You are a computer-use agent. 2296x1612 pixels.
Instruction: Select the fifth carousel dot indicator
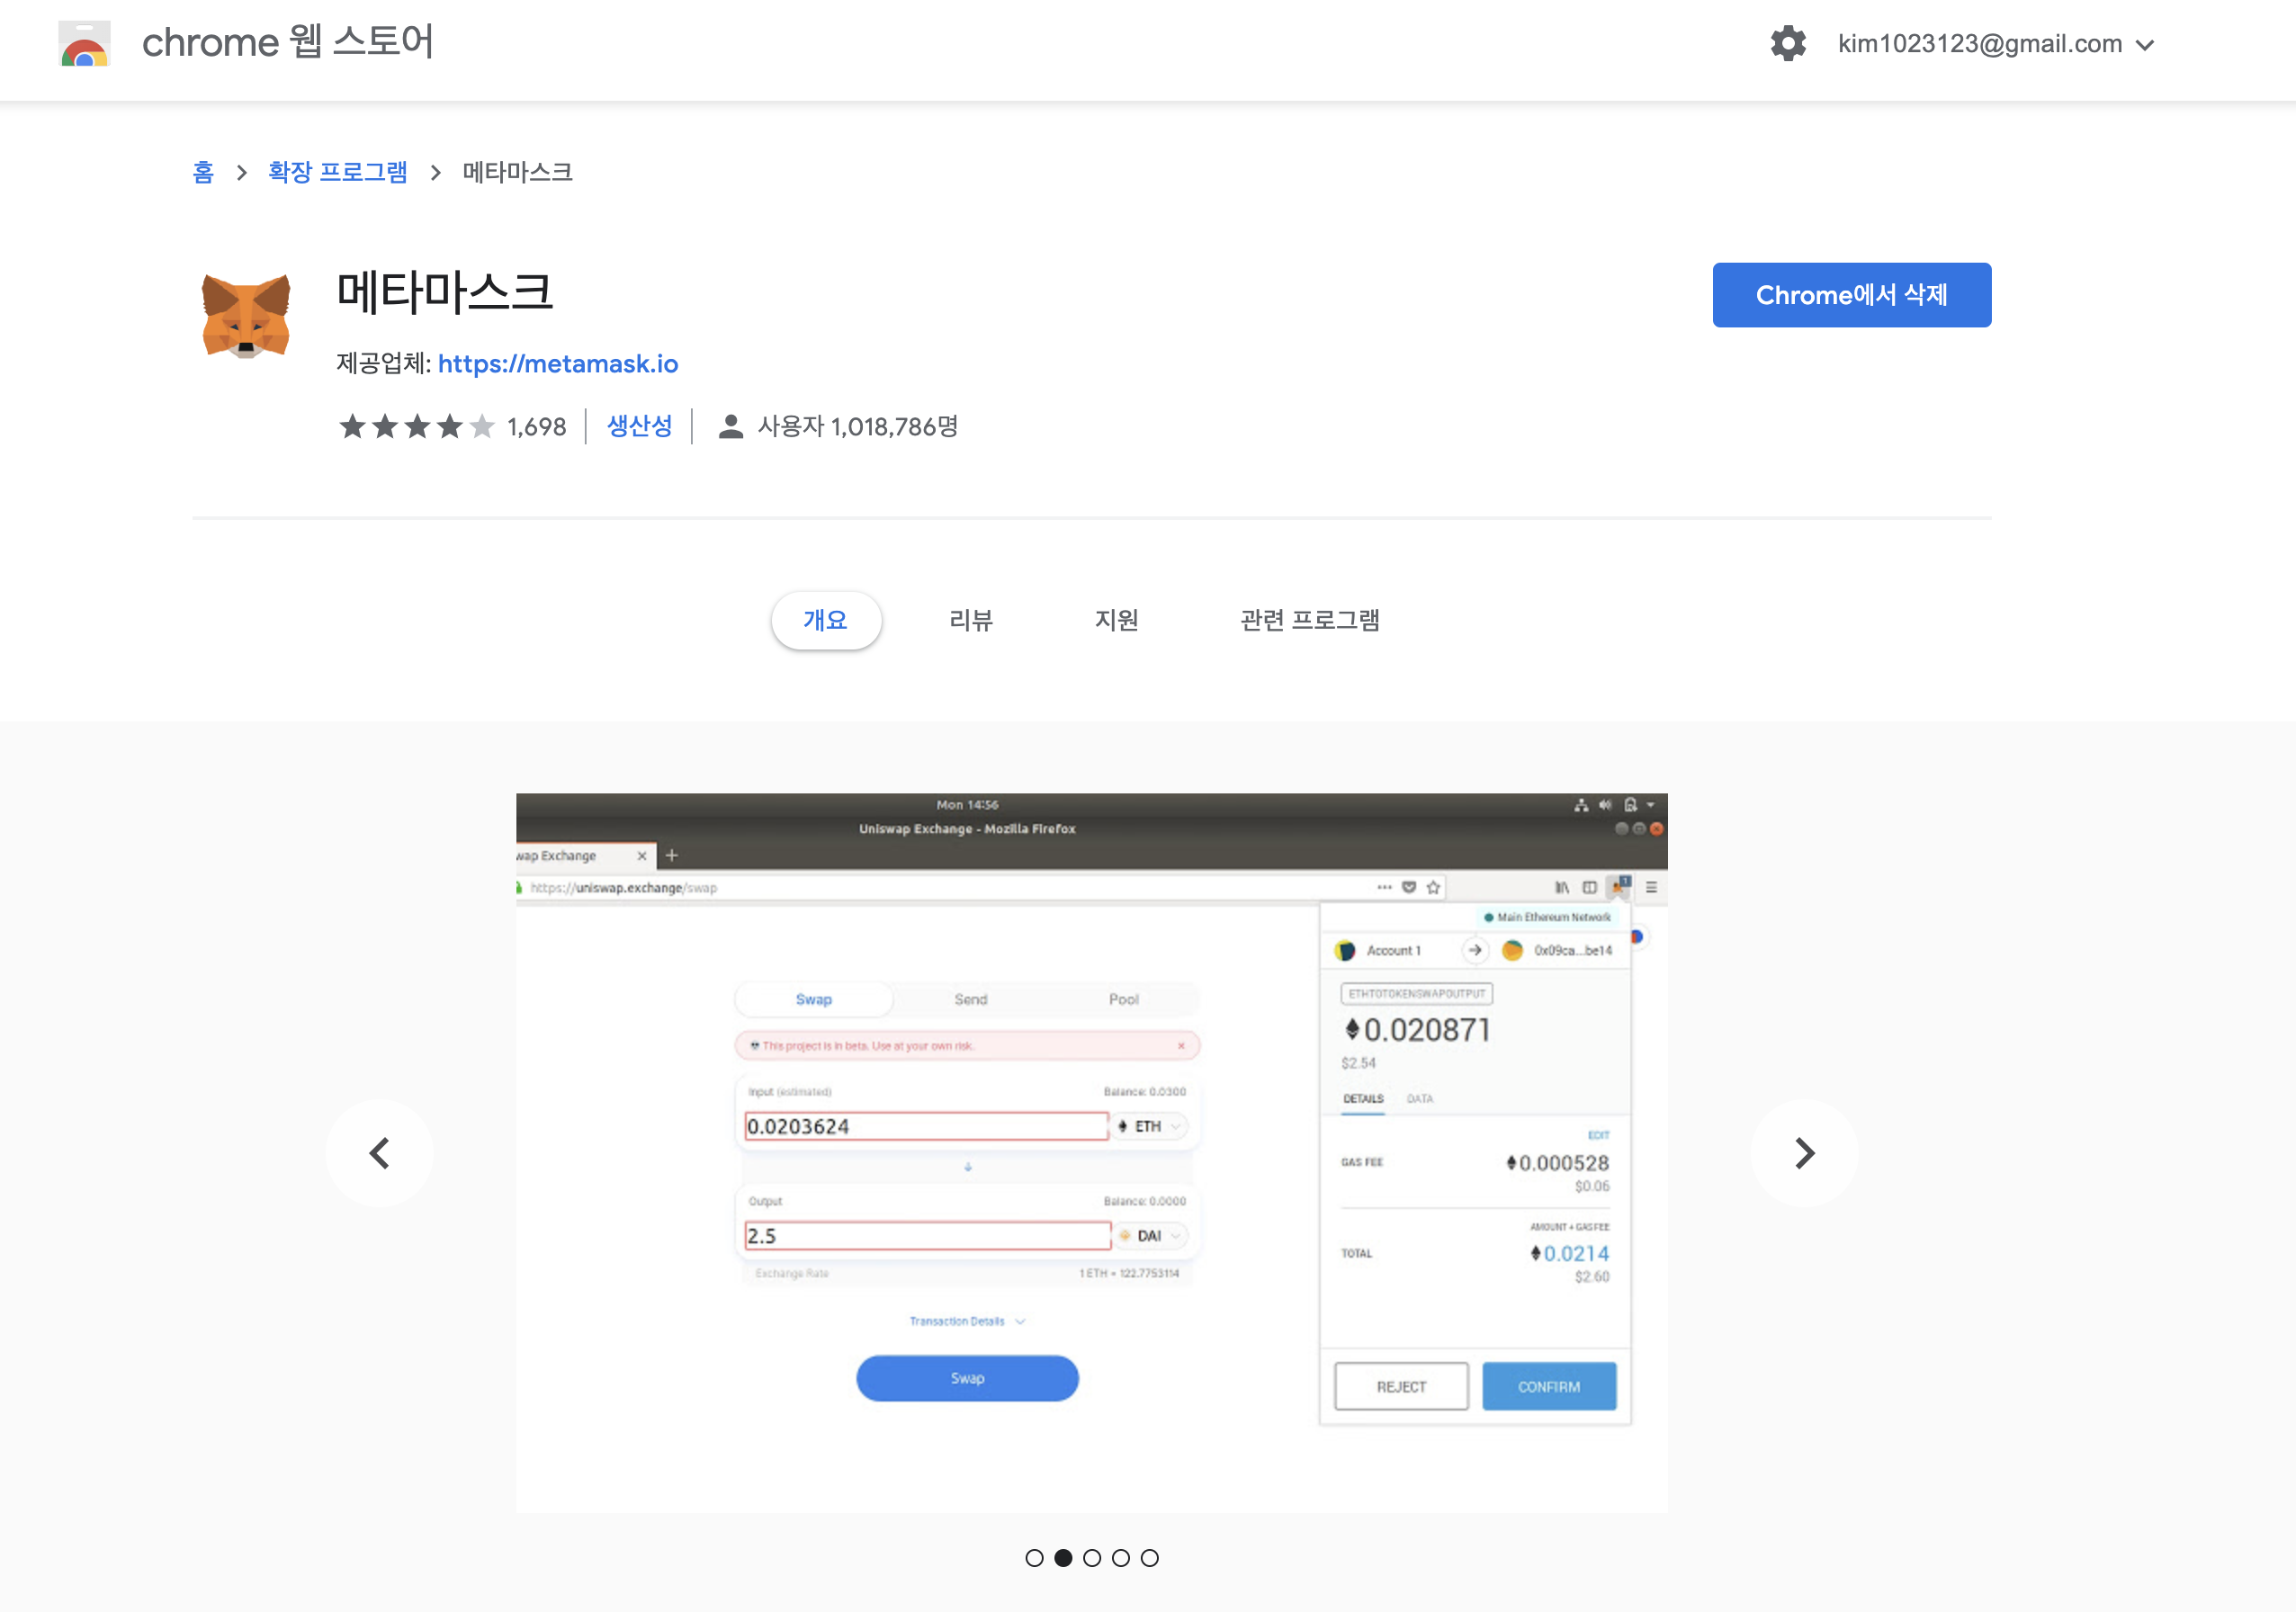[x=1150, y=1558]
